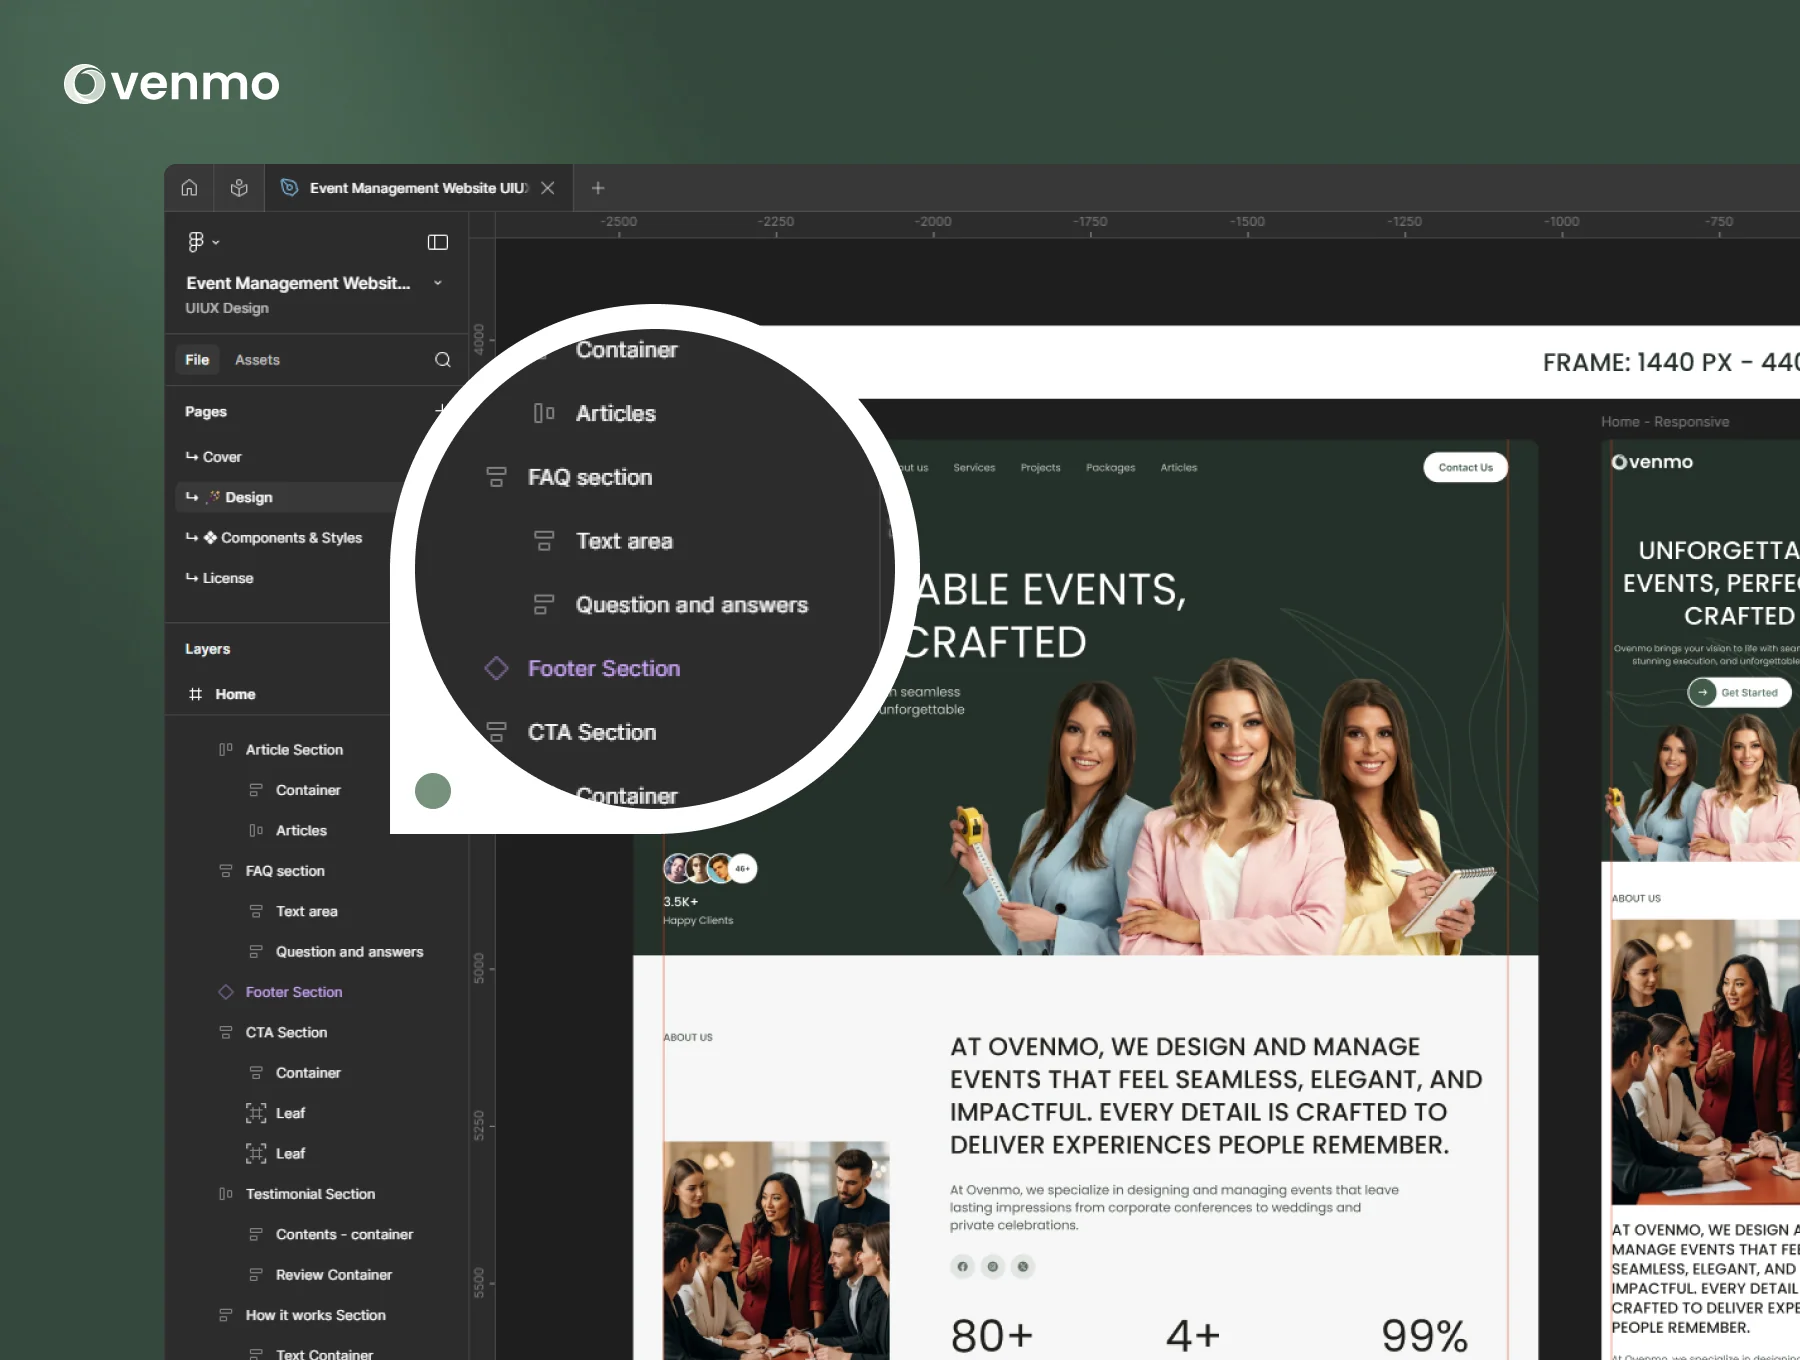Select the Testimonial Section layer
The image size is (1800, 1360).
(x=310, y=1194)
